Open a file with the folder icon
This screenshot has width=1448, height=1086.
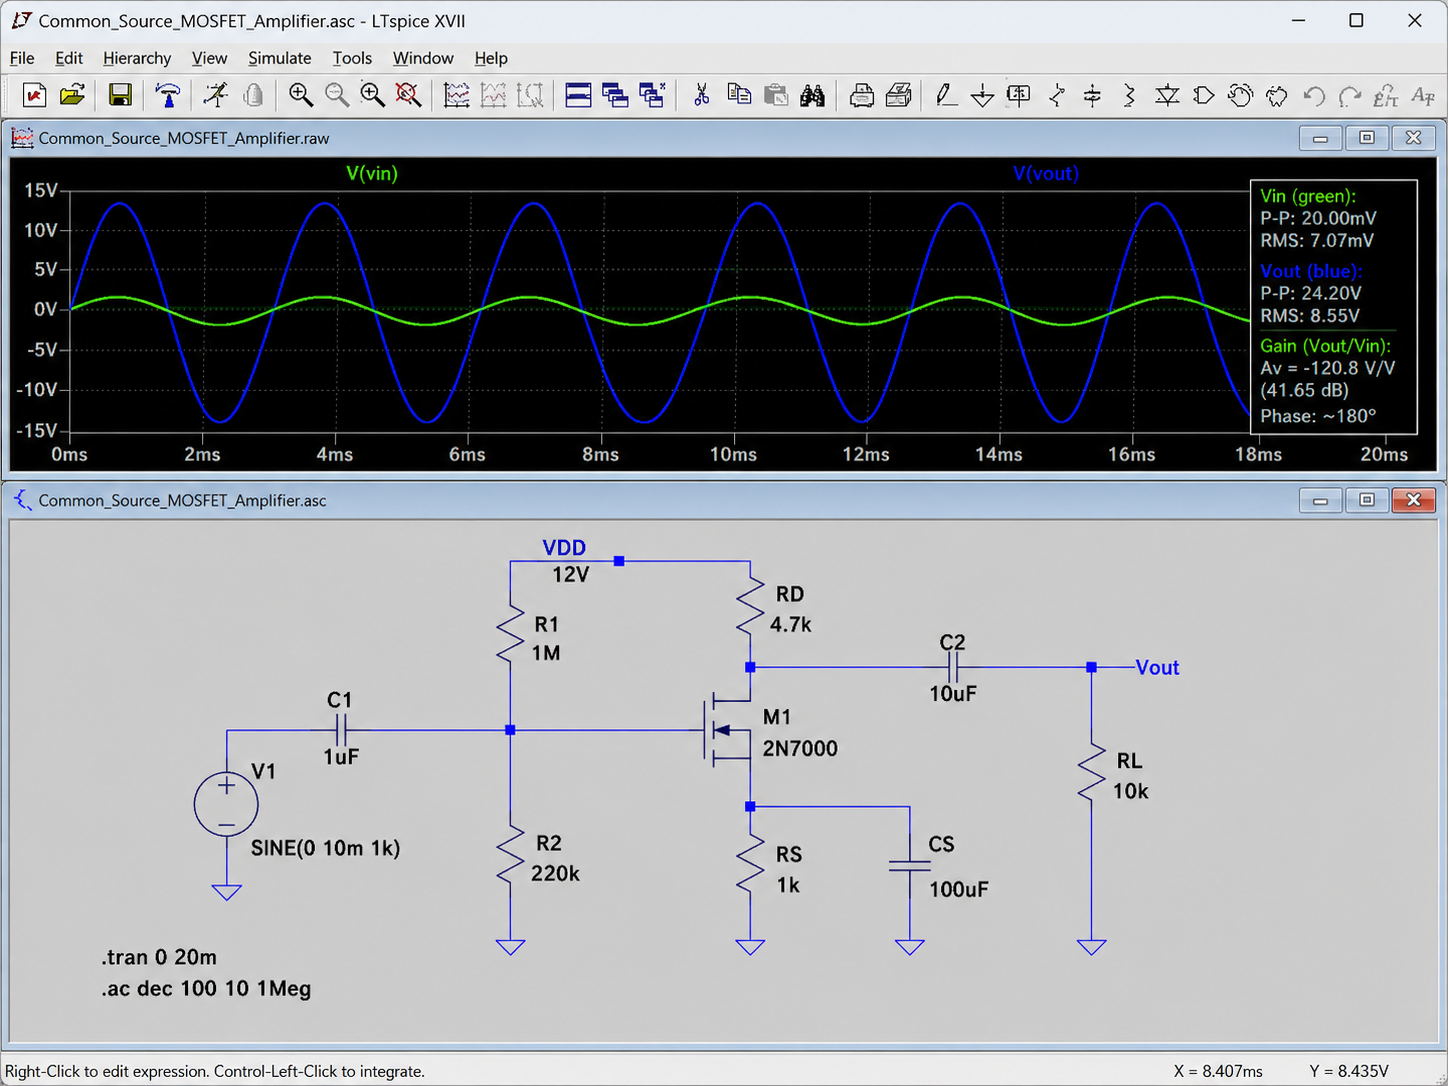72,95
